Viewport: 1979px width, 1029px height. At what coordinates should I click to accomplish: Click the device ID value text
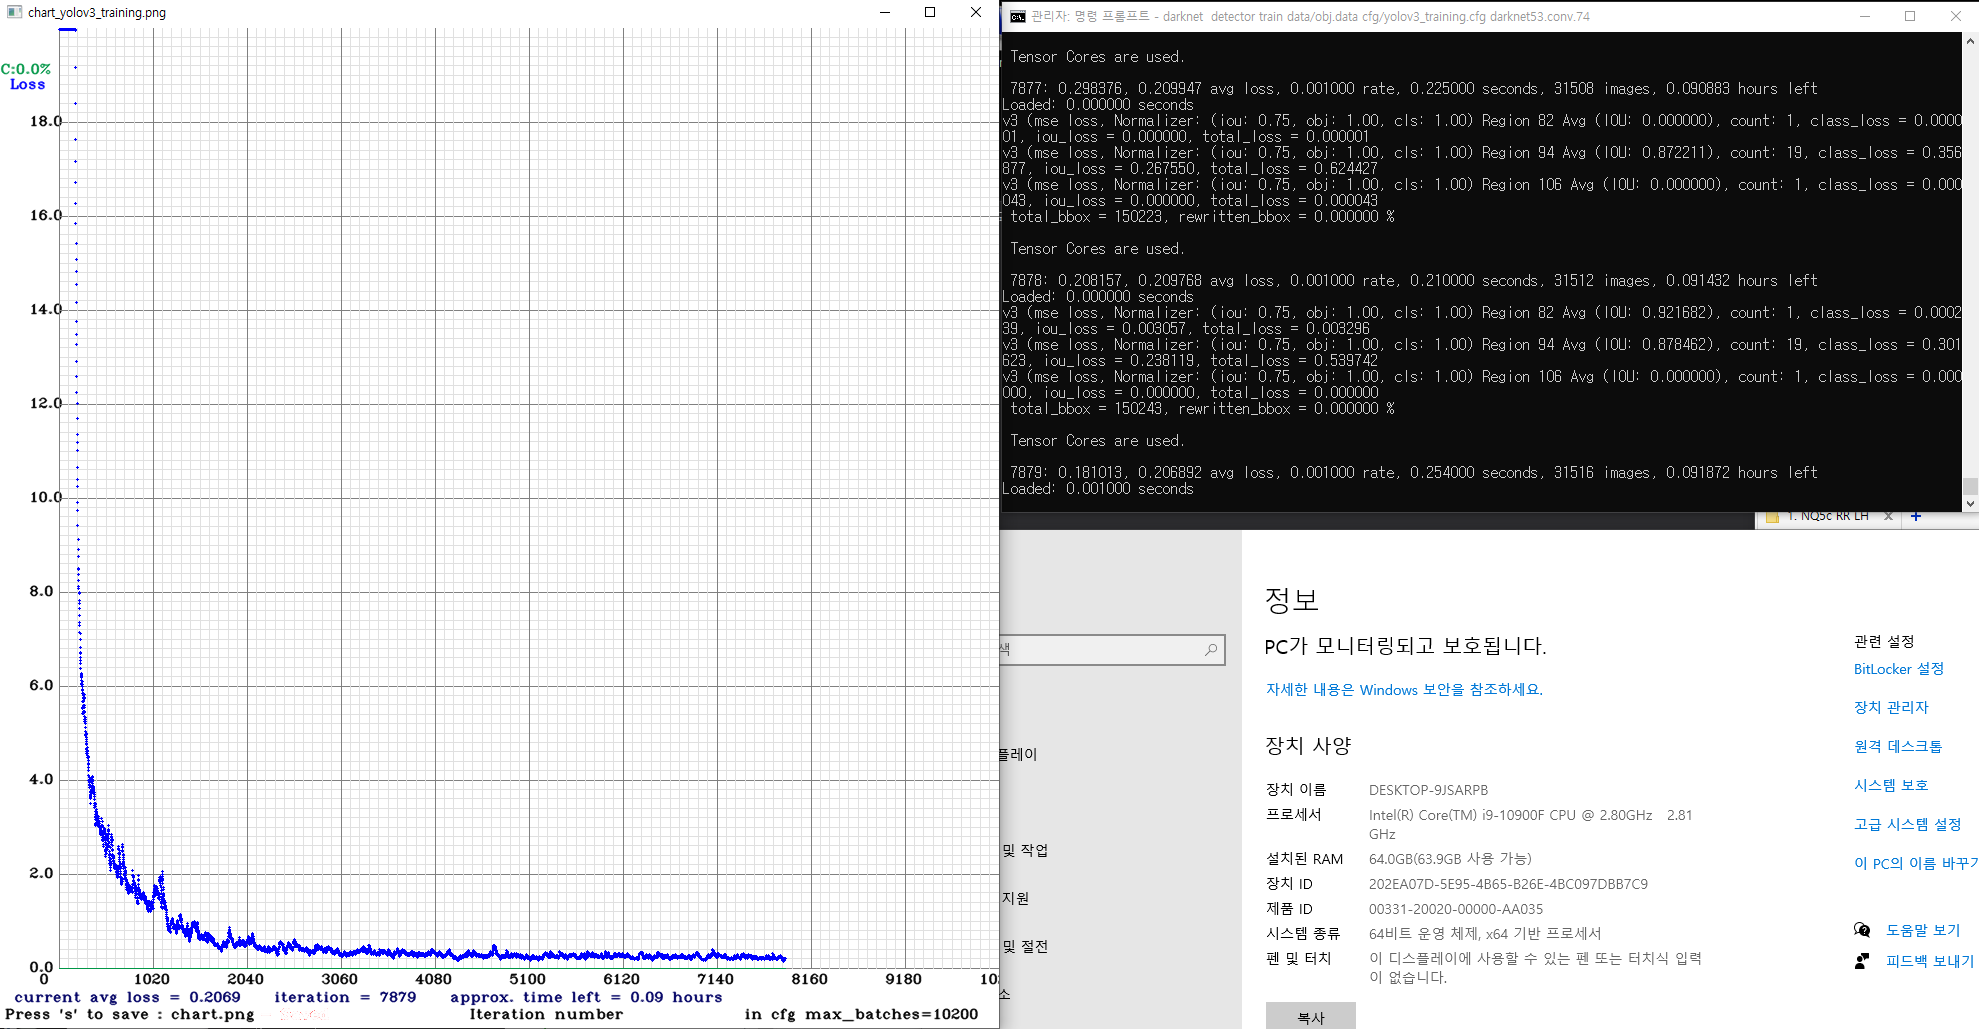pyautogui.click(x=1508, y=884)
